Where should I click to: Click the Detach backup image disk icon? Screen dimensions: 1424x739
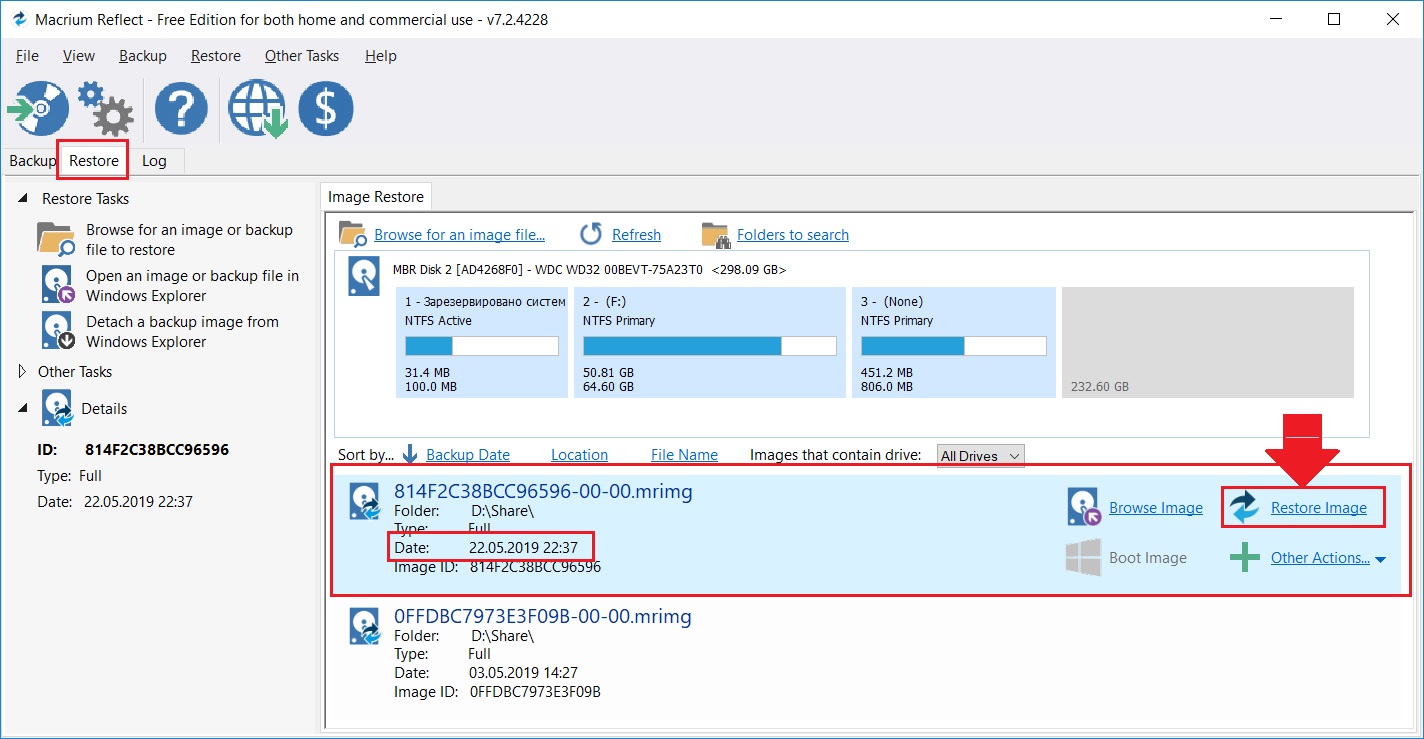[58, 330]
